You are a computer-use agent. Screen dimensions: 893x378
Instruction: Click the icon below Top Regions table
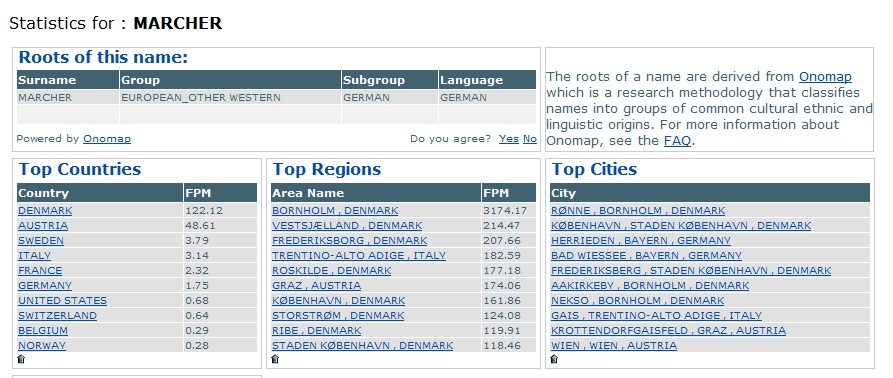coord(276,359)
